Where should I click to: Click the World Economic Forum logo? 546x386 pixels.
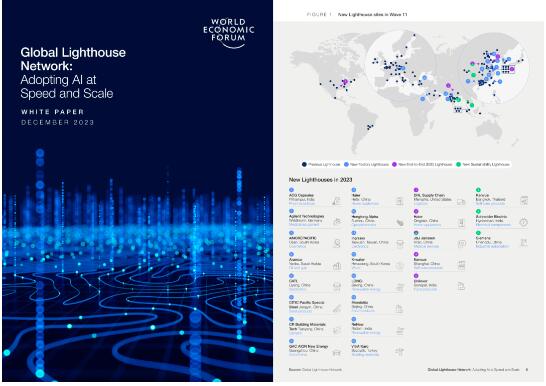click(228, 33)
